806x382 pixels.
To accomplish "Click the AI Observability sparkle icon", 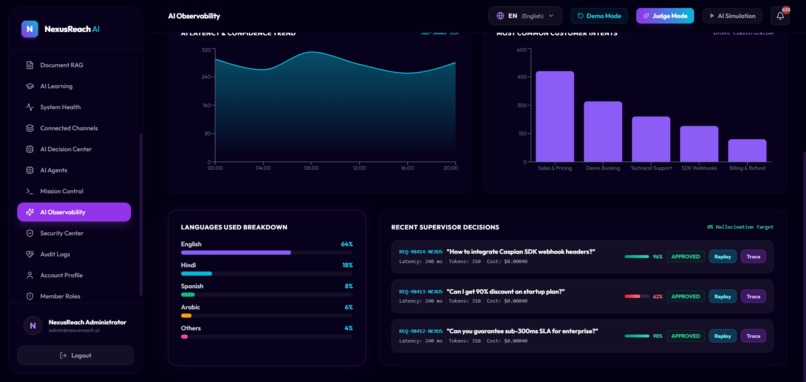I will [x=30, y=212].
